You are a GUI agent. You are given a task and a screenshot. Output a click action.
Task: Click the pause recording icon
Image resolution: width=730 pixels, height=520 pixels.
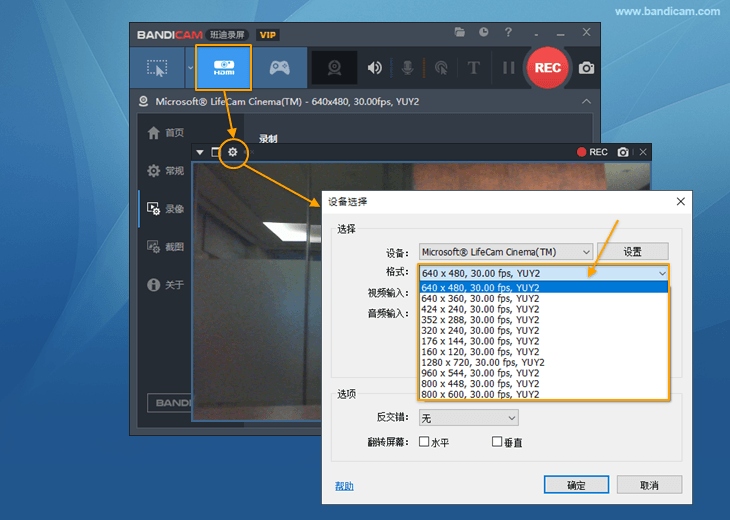[x=508, y=68]
